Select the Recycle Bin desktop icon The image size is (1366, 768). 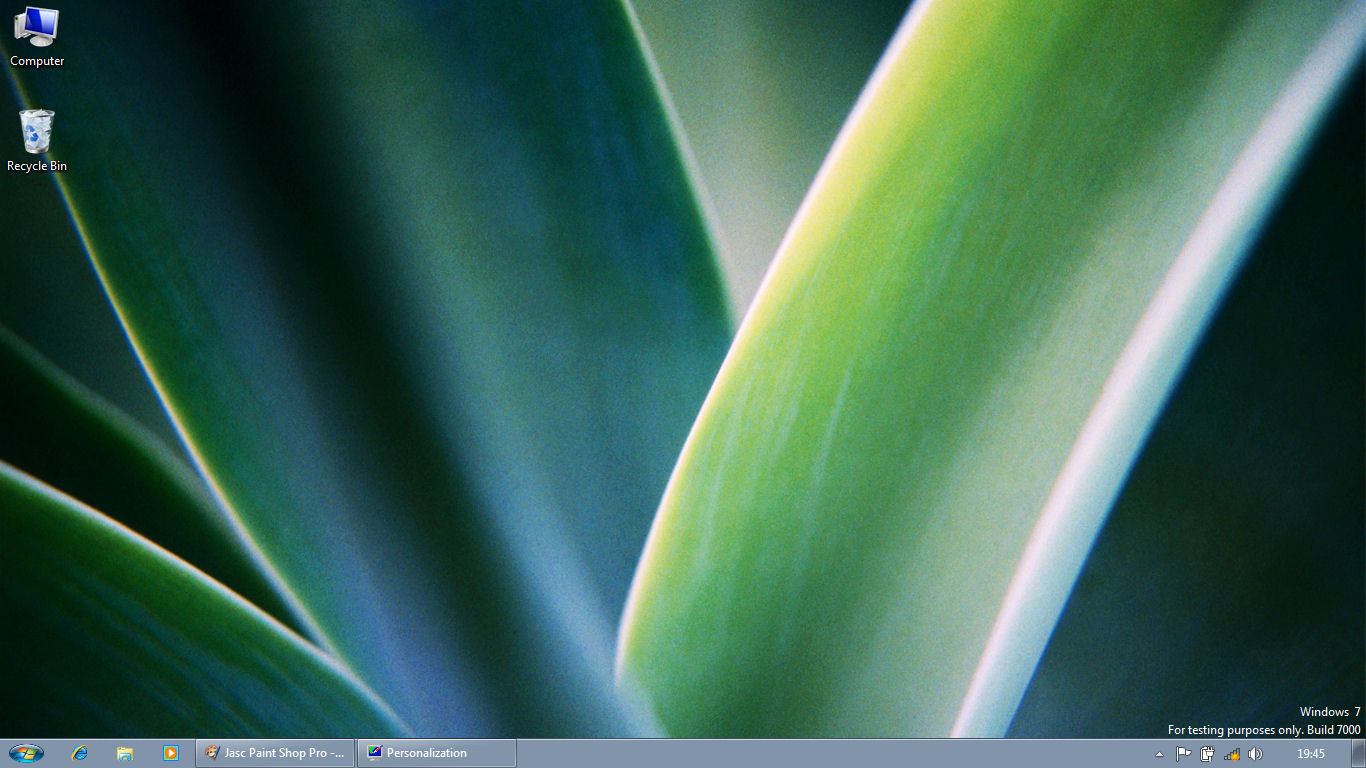36,131
